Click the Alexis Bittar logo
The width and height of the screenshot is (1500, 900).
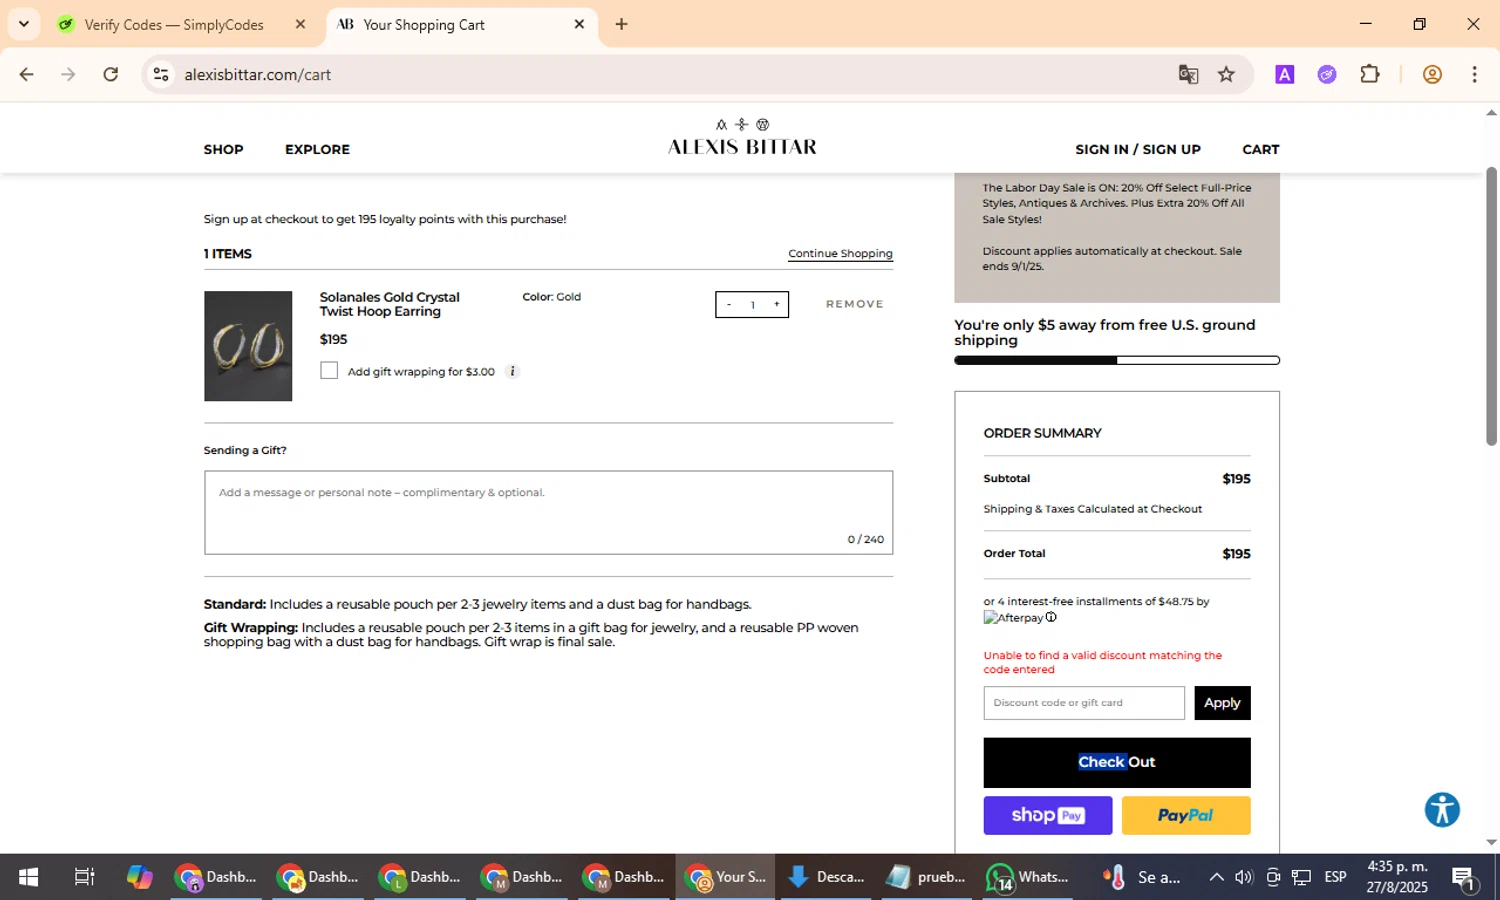click(742, 137)
